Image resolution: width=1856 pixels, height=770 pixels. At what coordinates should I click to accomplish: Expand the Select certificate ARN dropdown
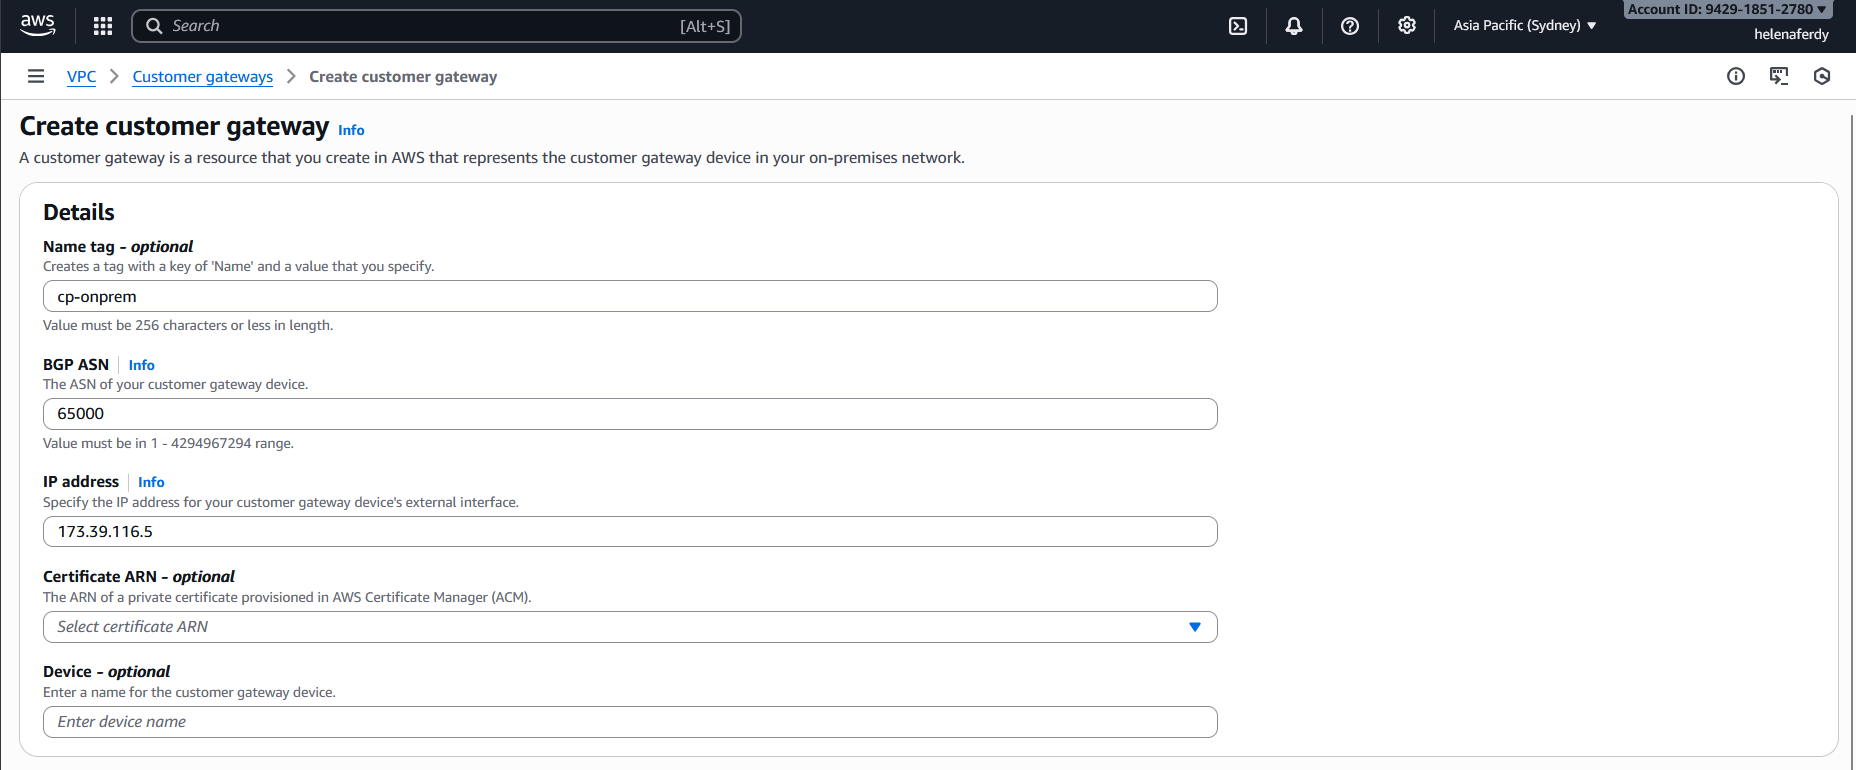click(630, 627)
